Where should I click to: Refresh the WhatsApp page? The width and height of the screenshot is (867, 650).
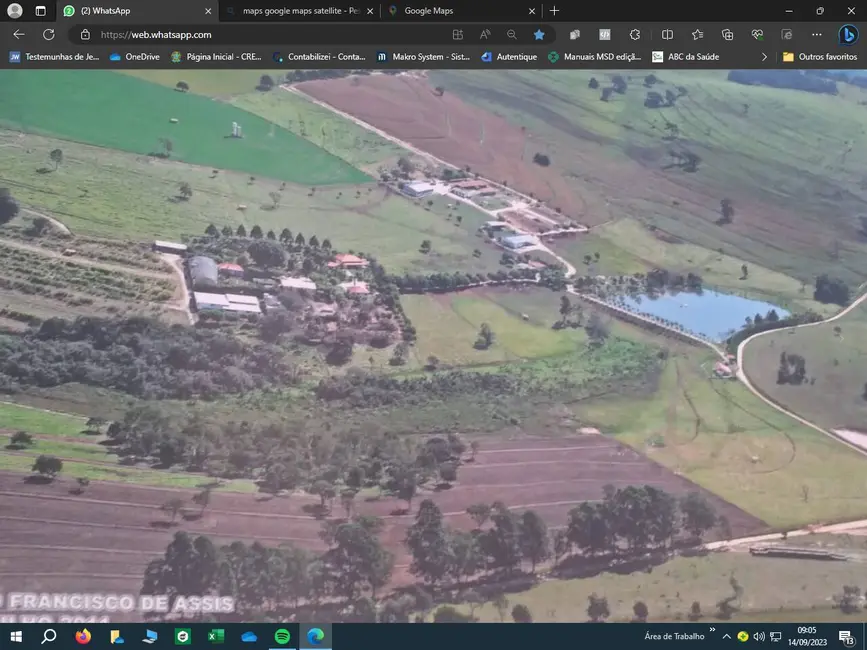click(48, 33)
